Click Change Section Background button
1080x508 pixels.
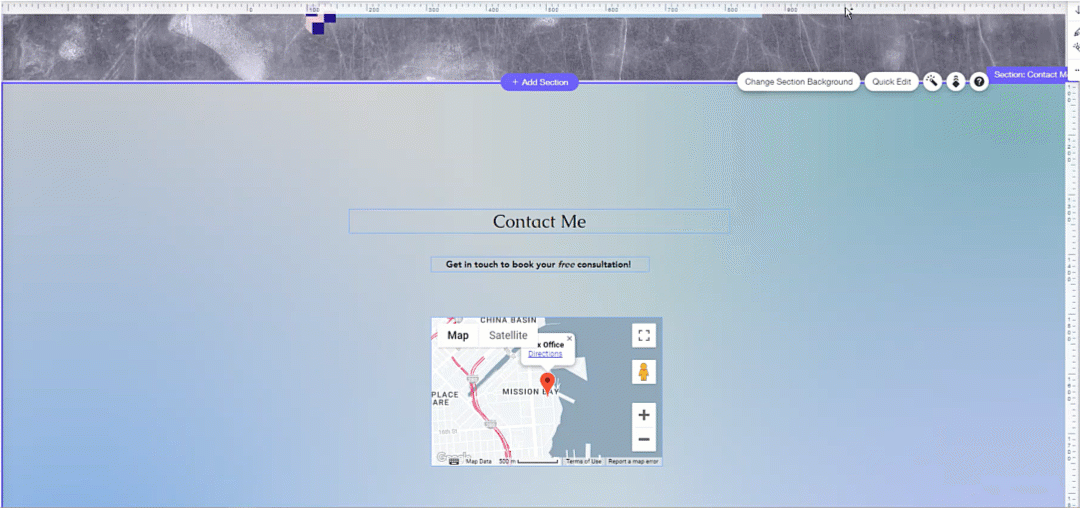tap(798, 82)
